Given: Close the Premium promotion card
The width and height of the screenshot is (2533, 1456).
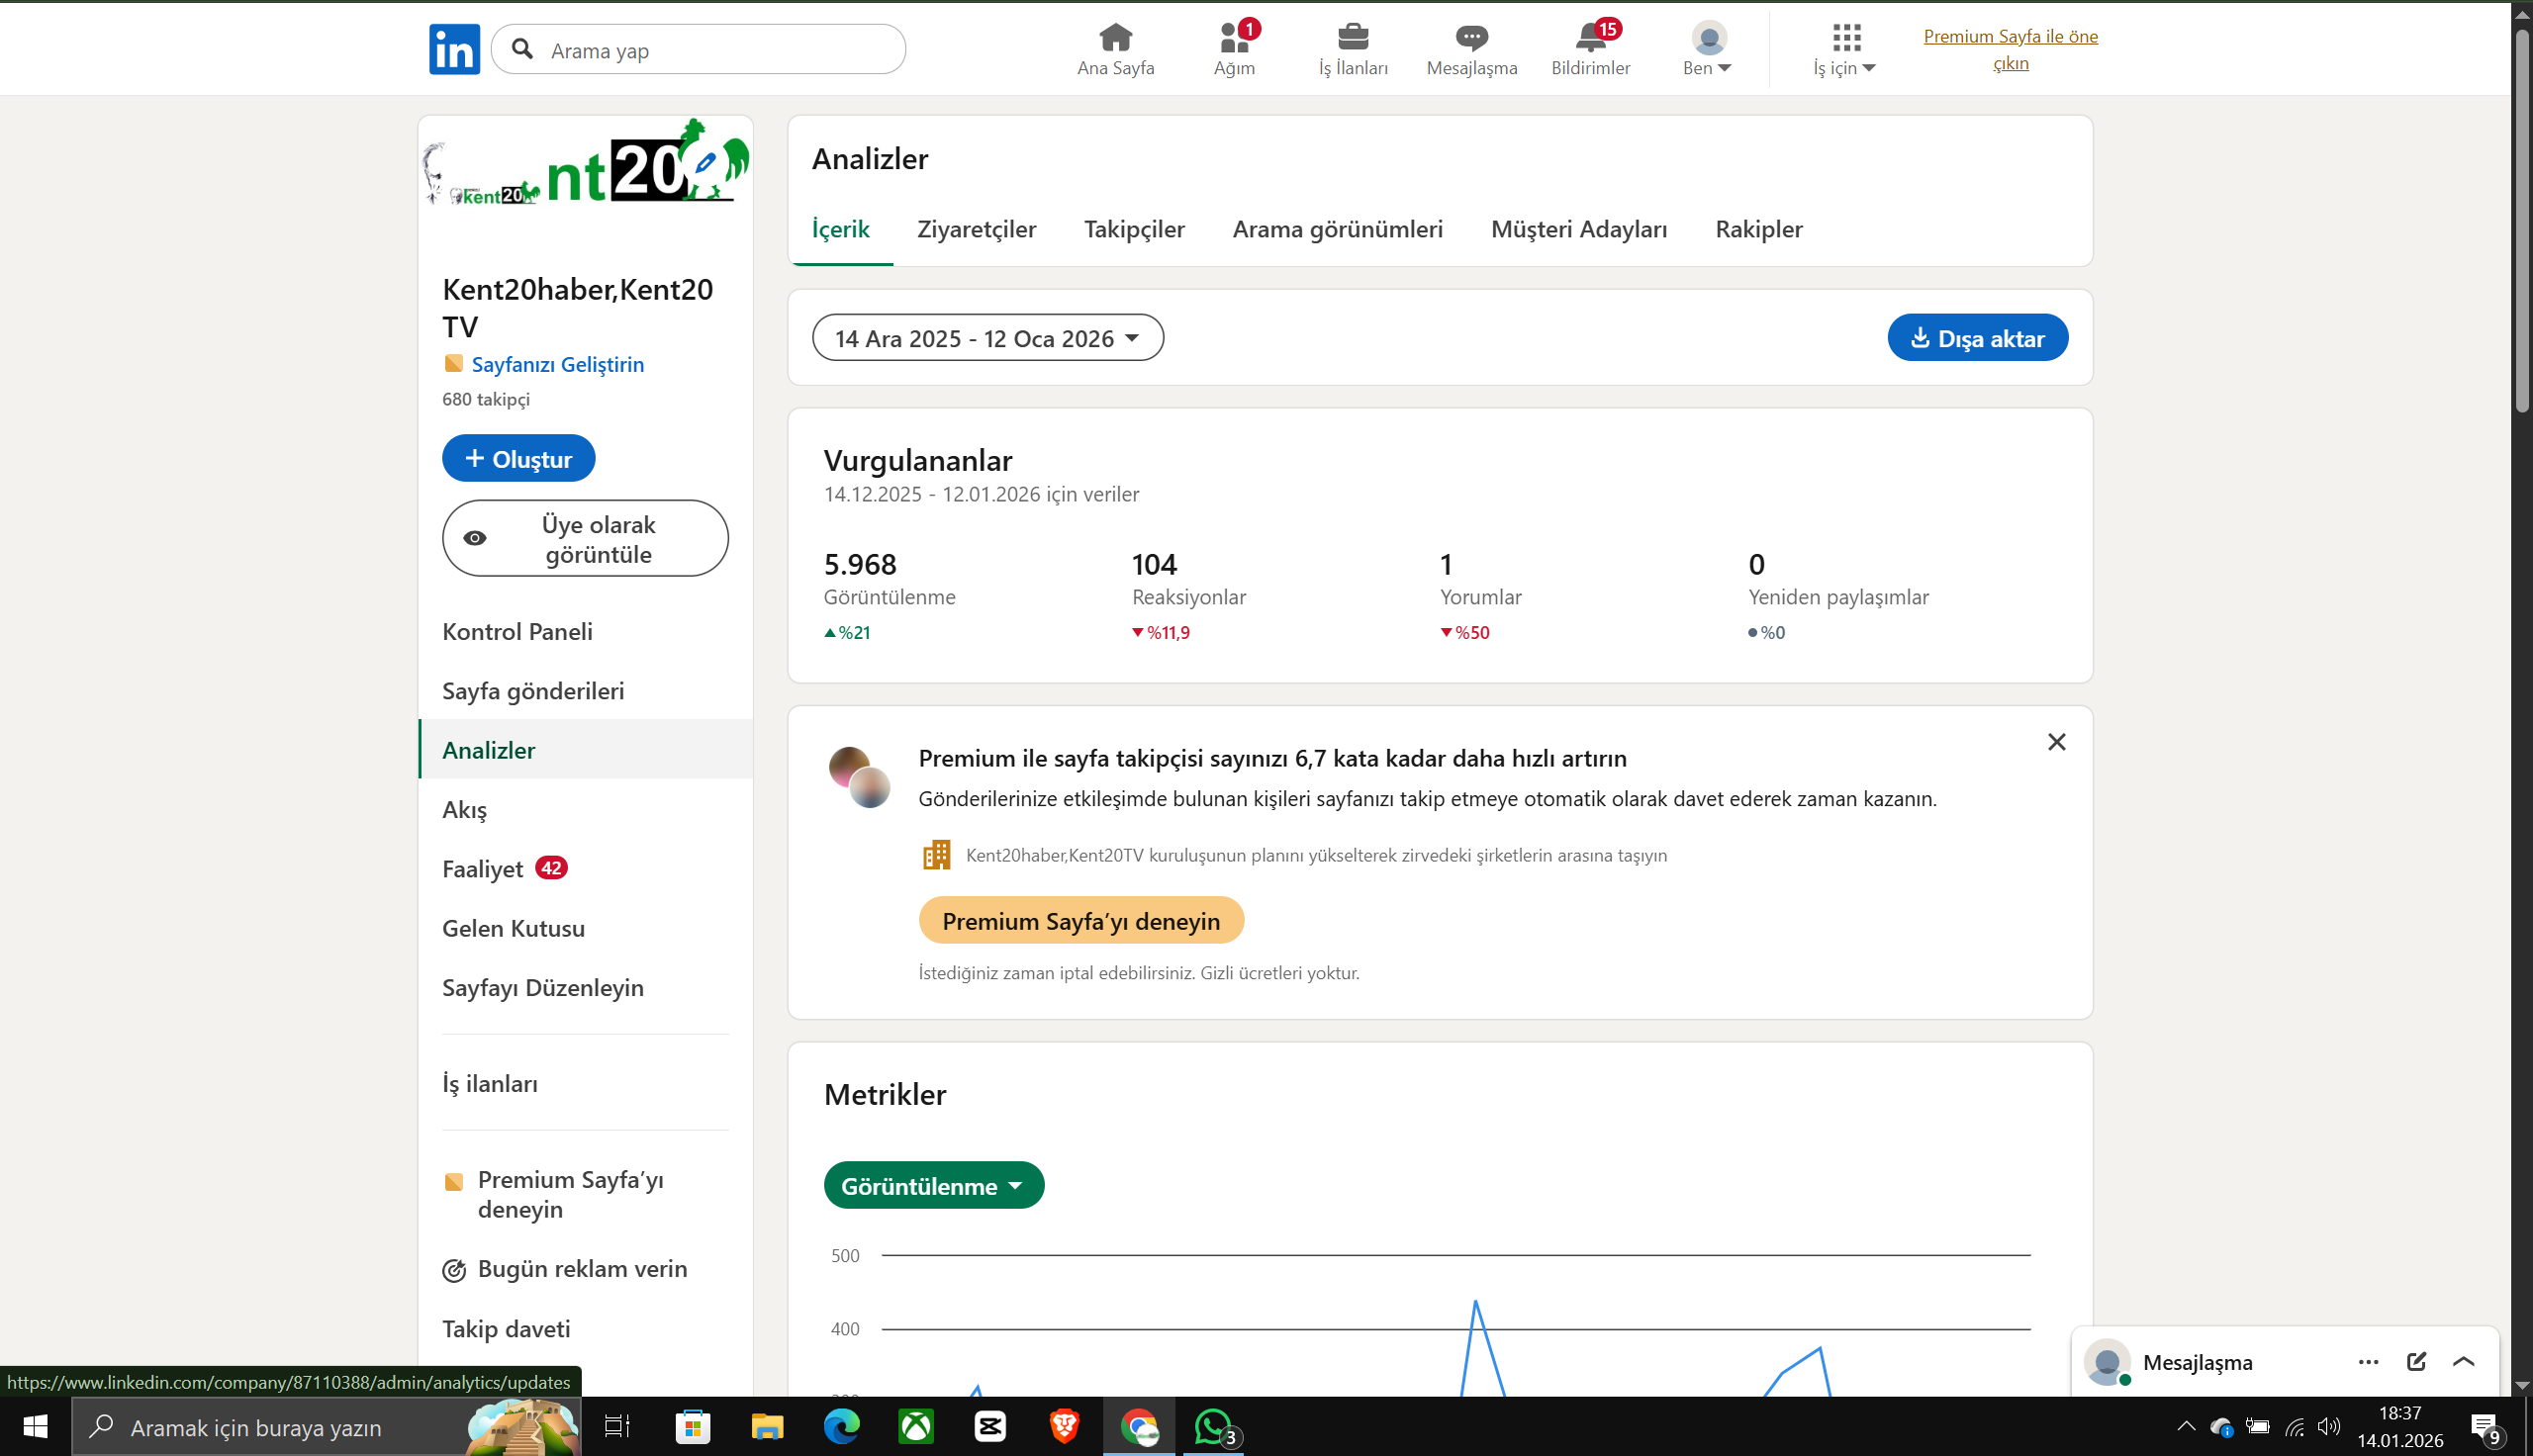Looking at the screenshot, I should (x=2056, y=742).
